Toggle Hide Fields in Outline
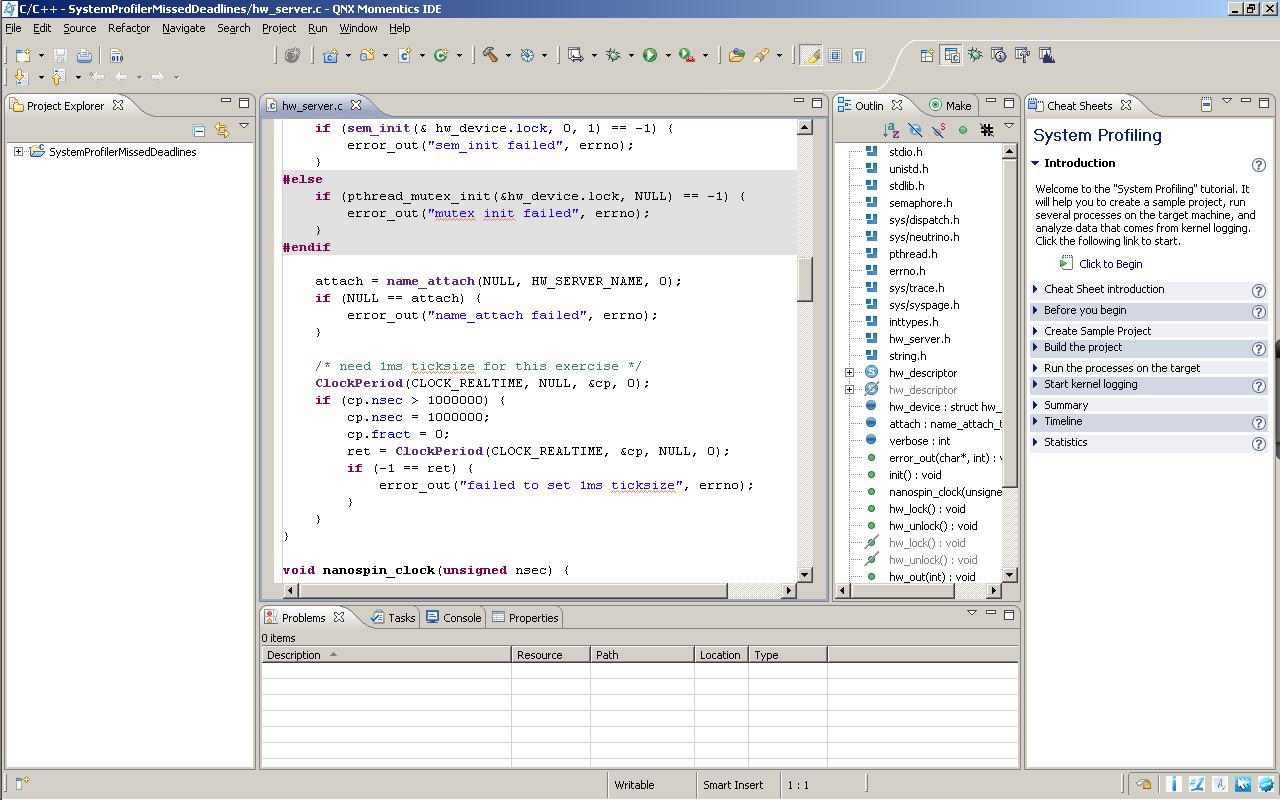This screenshot has width=1280, height=800. point(915,130)
